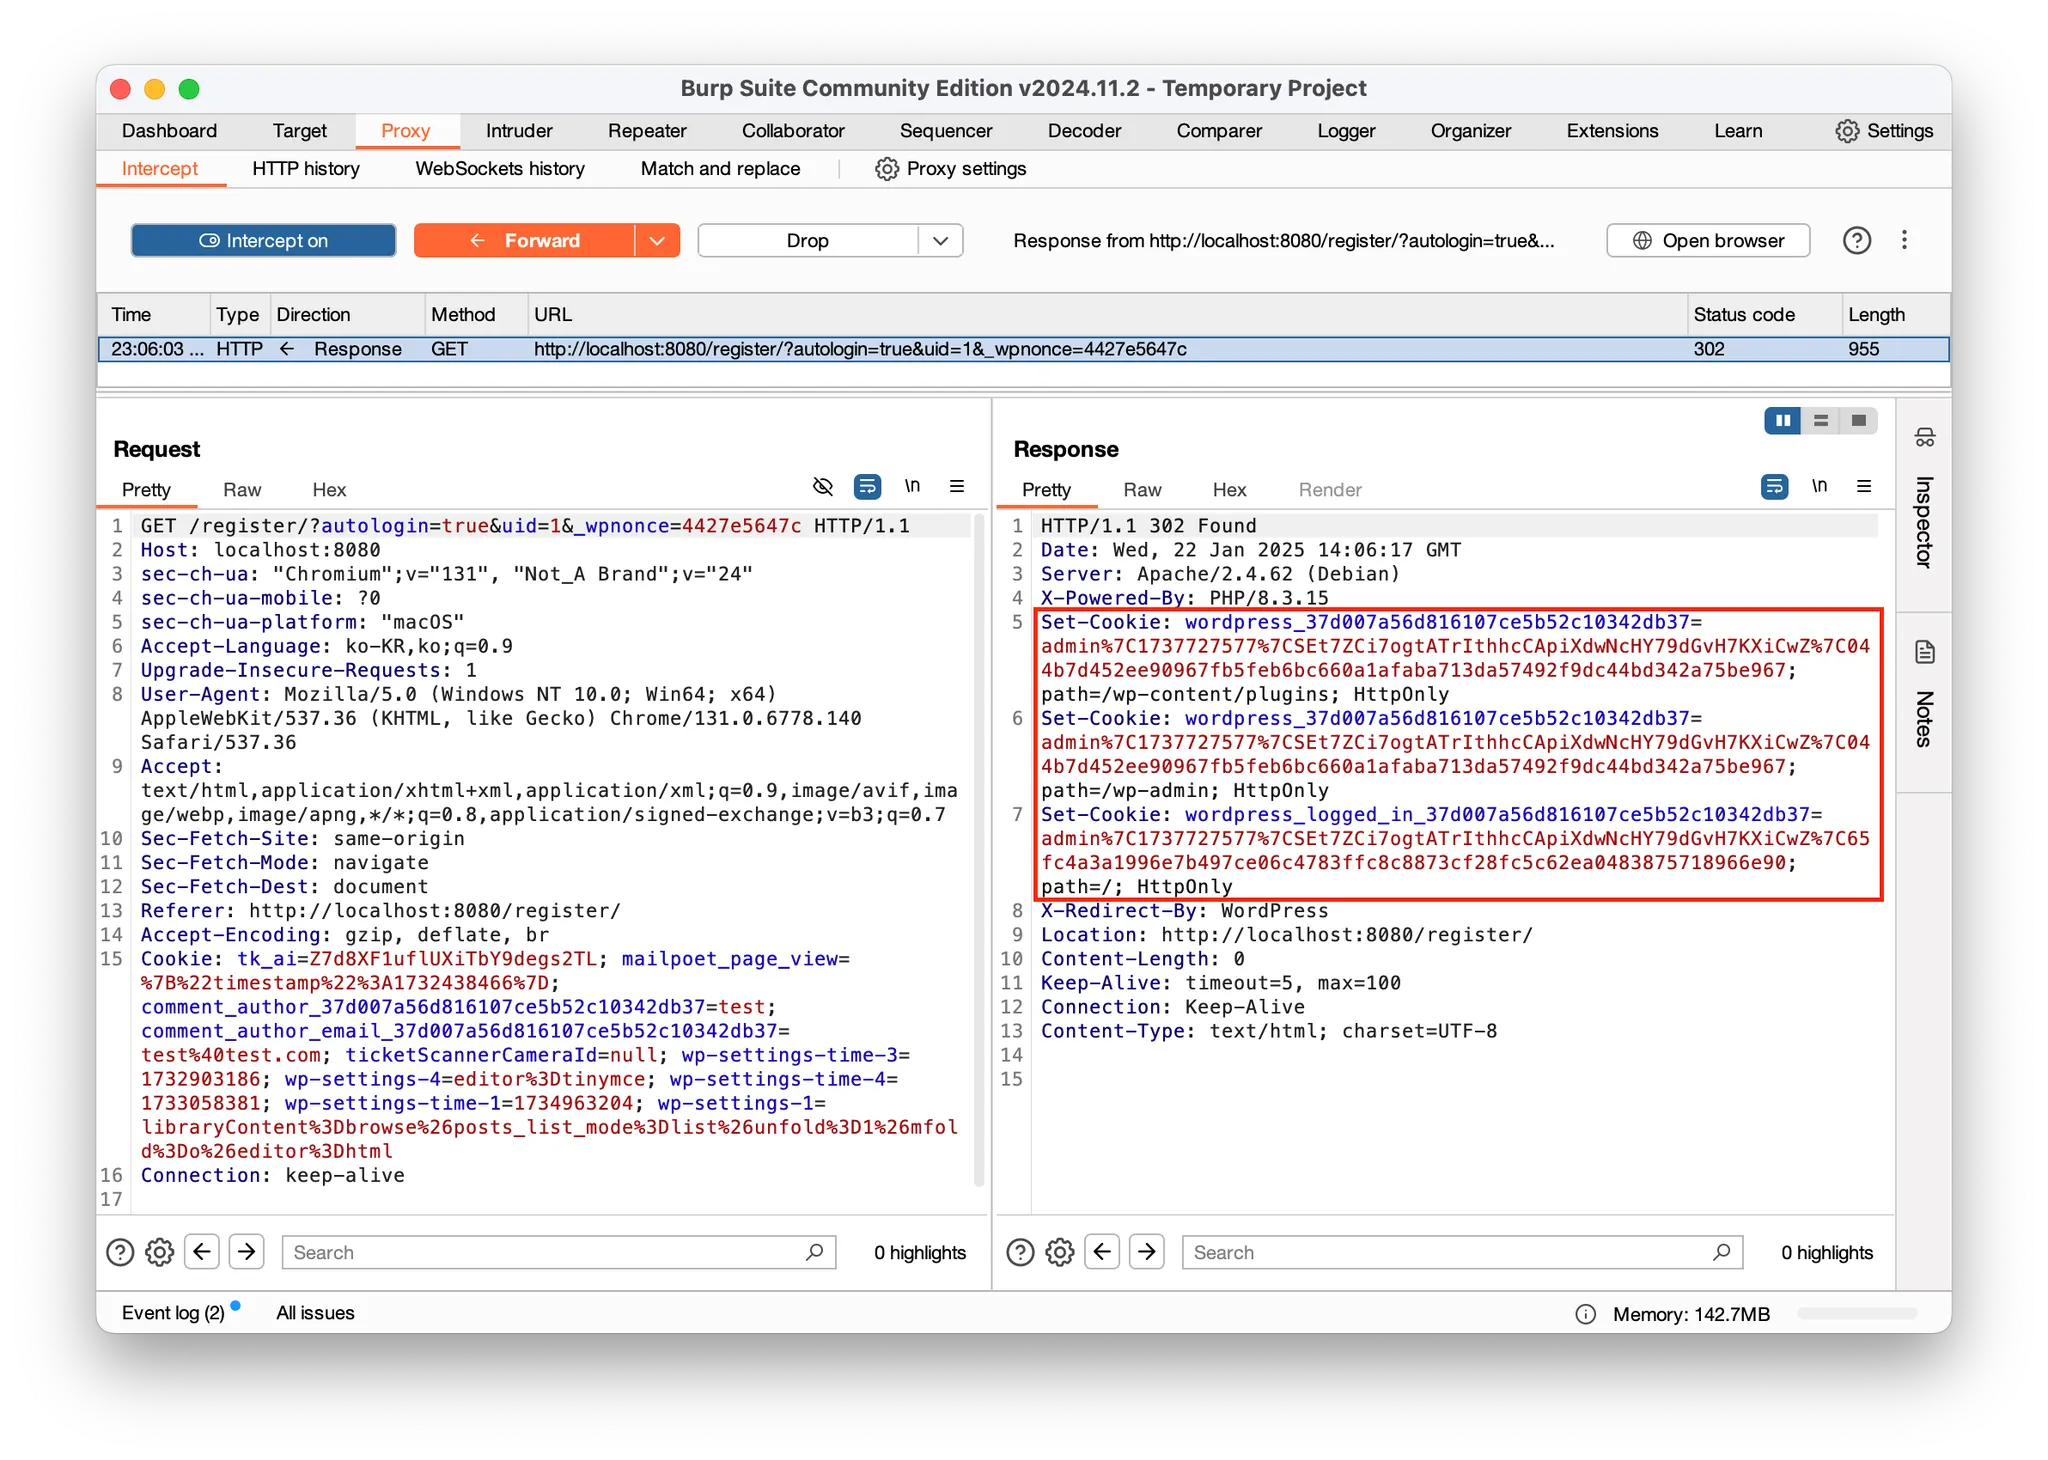Open Request panel search settings gear
This screenshot has height=1460, width=2048.
click(159, 1252)
